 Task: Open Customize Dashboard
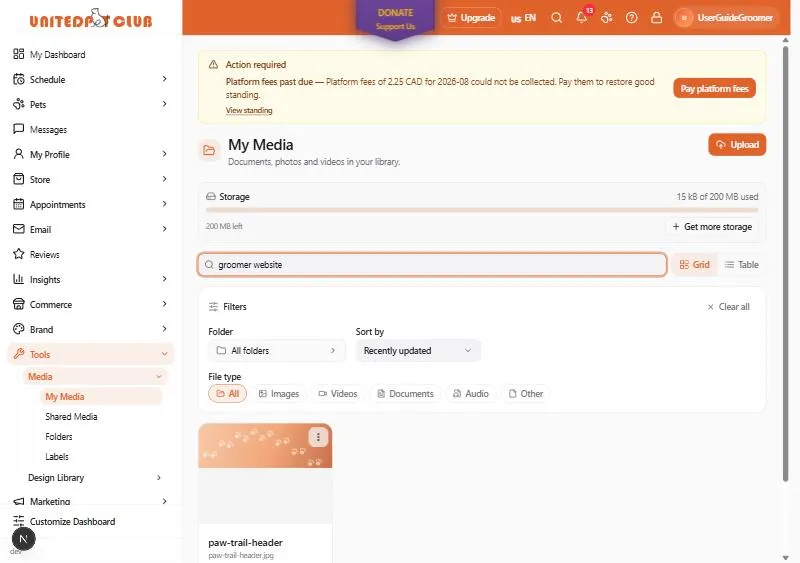pyautogui.click(x=72, y=521)
